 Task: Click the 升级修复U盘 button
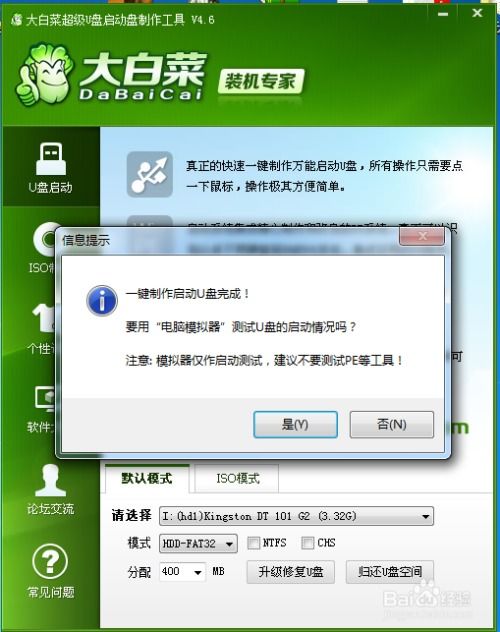coord(290,572)
